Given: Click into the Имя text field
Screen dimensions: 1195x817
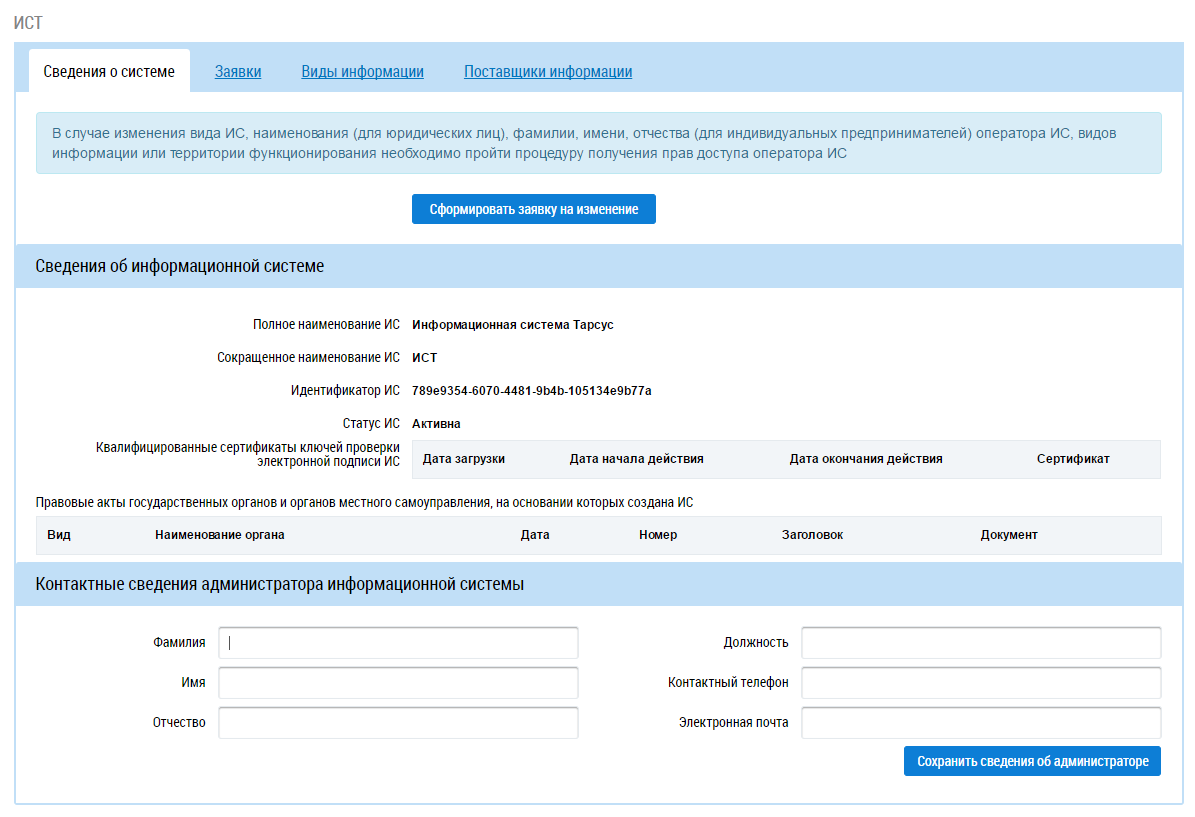Looking at the screenshot, I should [x=398, y=683].
